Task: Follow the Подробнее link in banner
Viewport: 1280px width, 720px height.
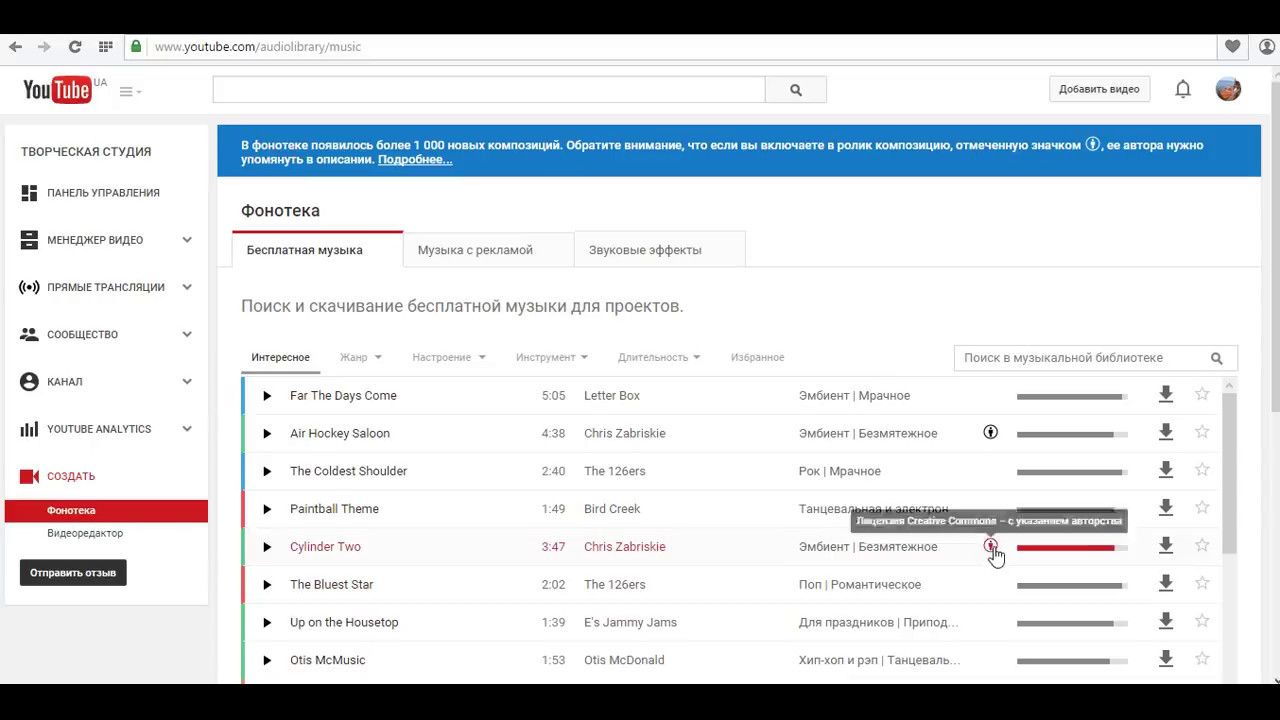Action: [415, 160]
